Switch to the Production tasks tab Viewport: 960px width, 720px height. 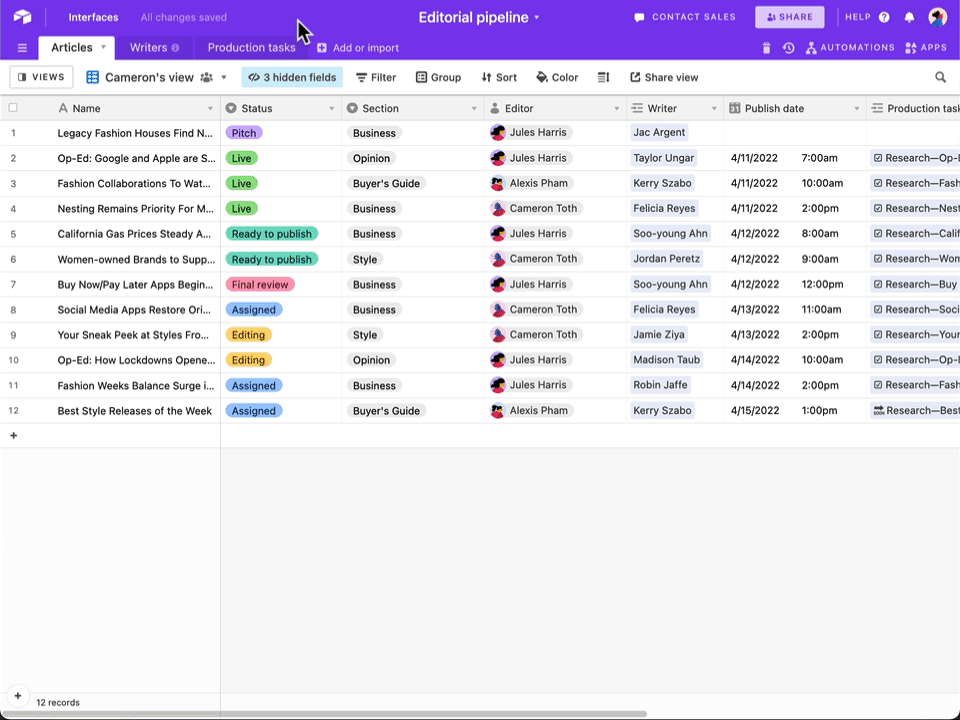coord(251,48)
